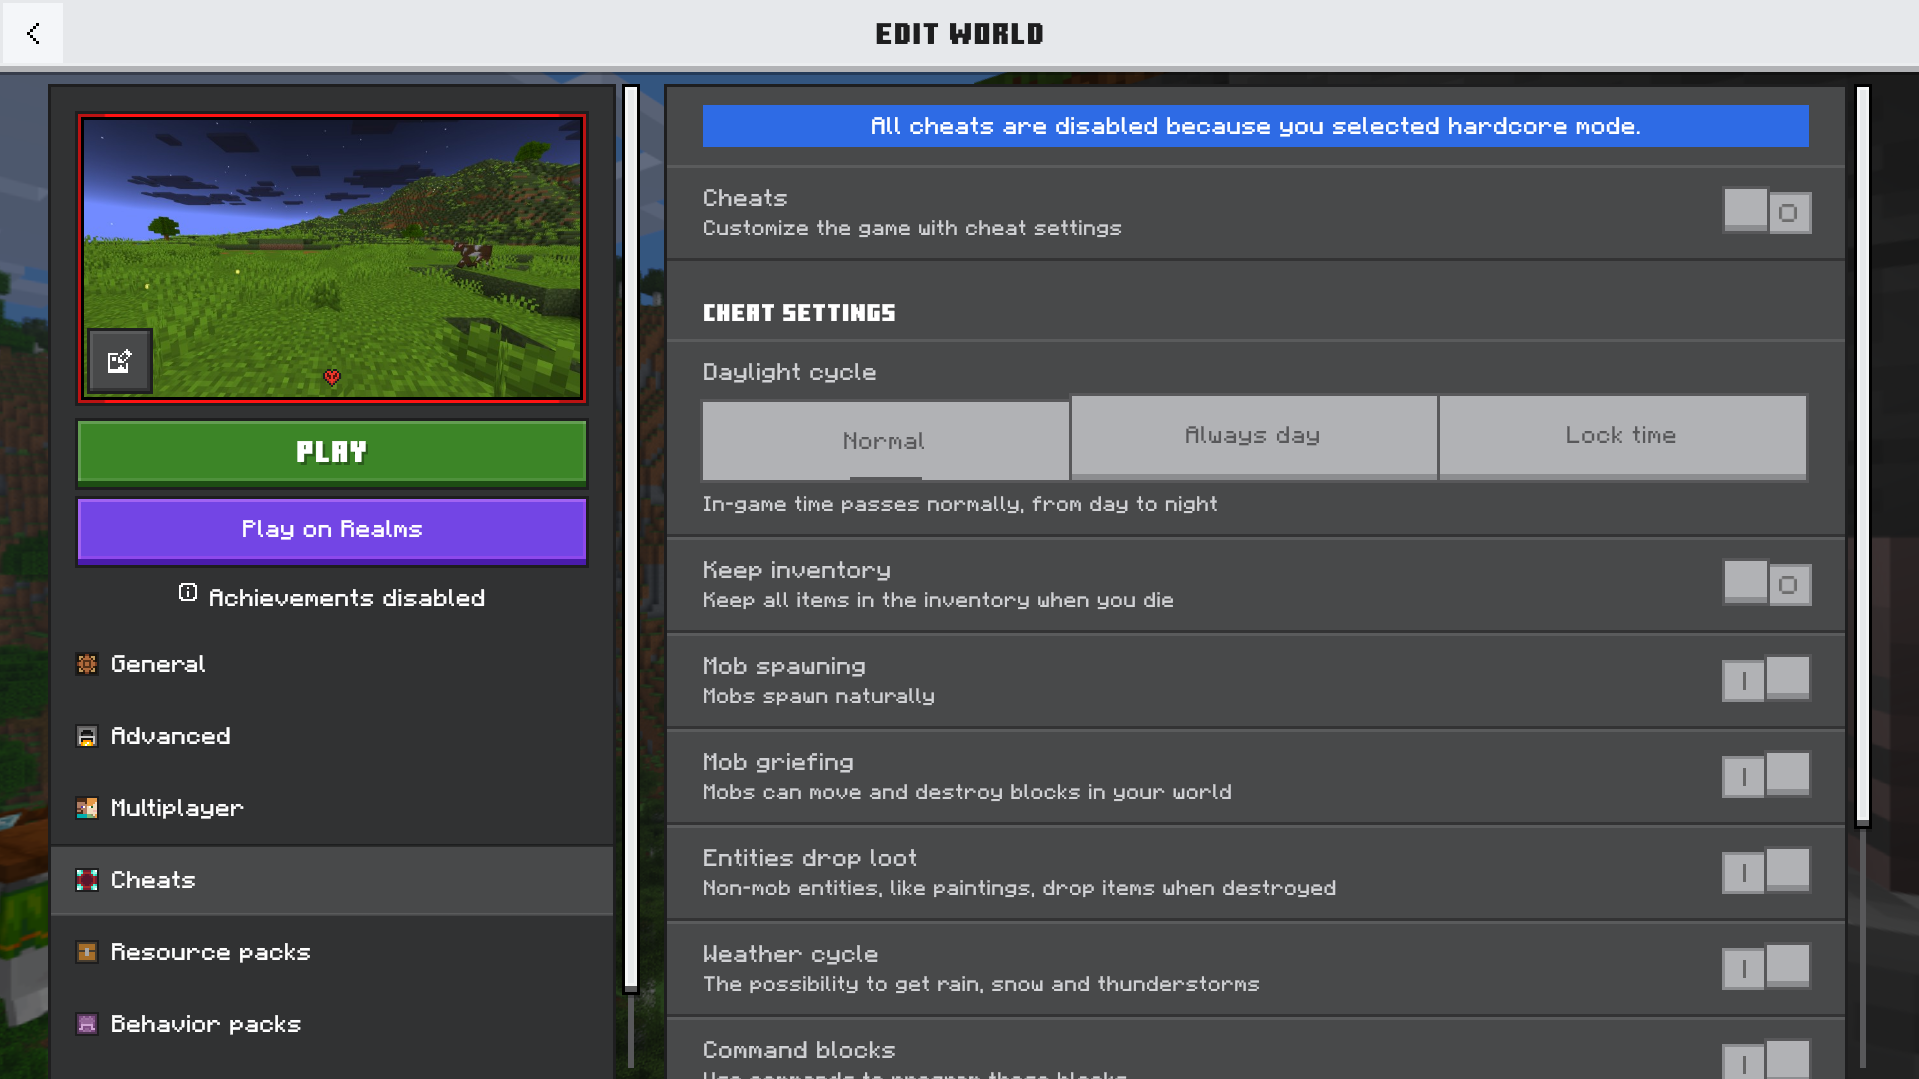Switch to Advanced settings tab
The height and width of the screenshot is (1079, 1919).
click(332, 736)
